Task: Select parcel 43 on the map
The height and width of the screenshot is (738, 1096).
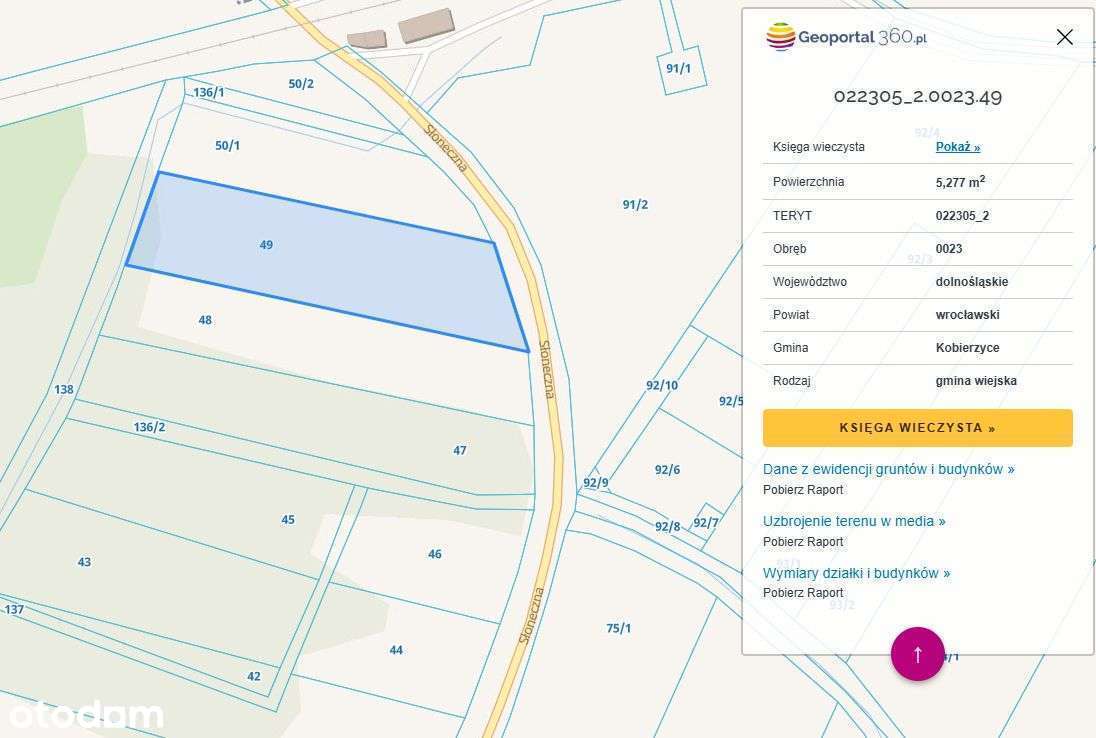Action: (84, 562)
